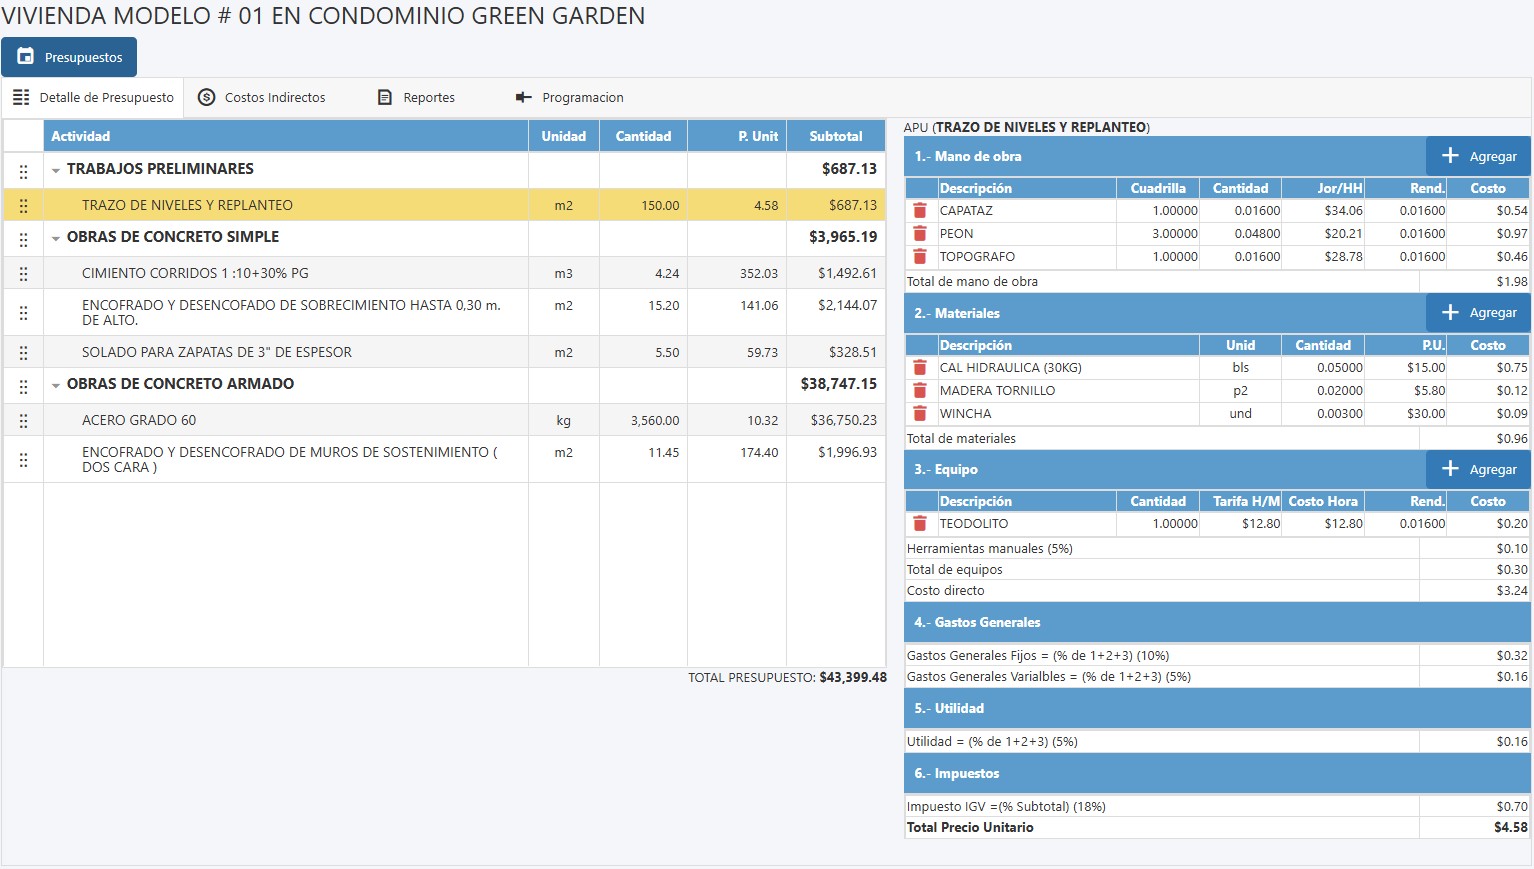Collapse the TRABAJOS PRELIMINARES group
The width and height of the screenshot is (1534, 869).
(56, 171)
